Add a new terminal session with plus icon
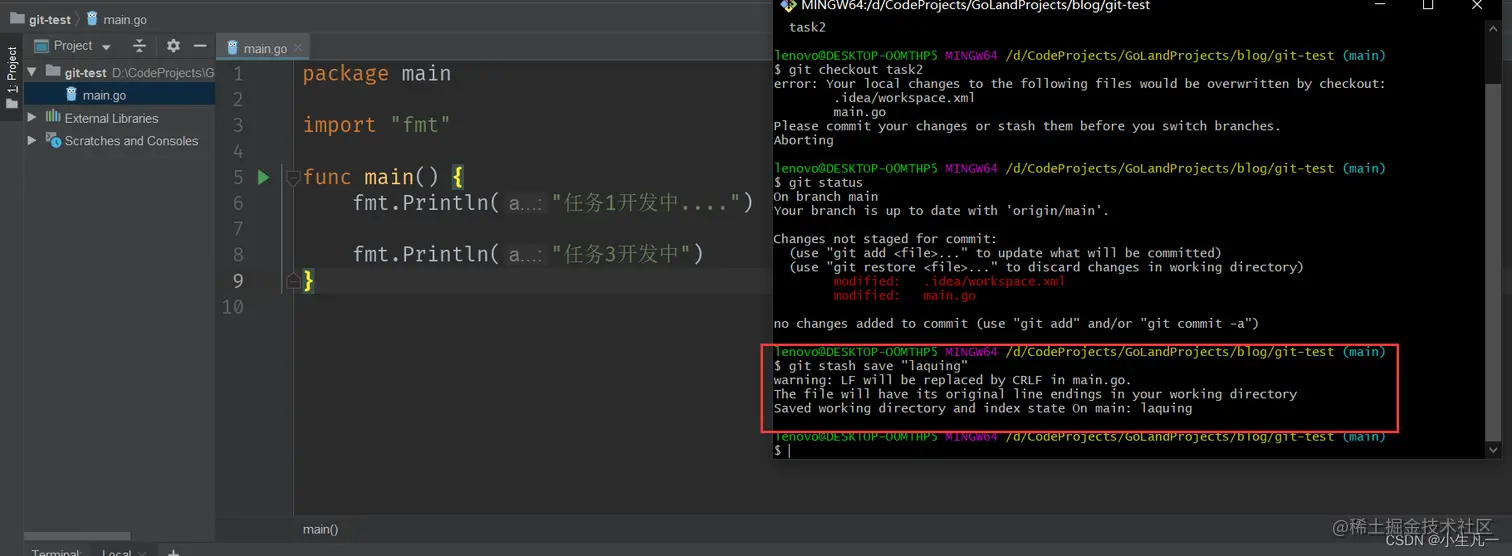 tap(173, 552)
